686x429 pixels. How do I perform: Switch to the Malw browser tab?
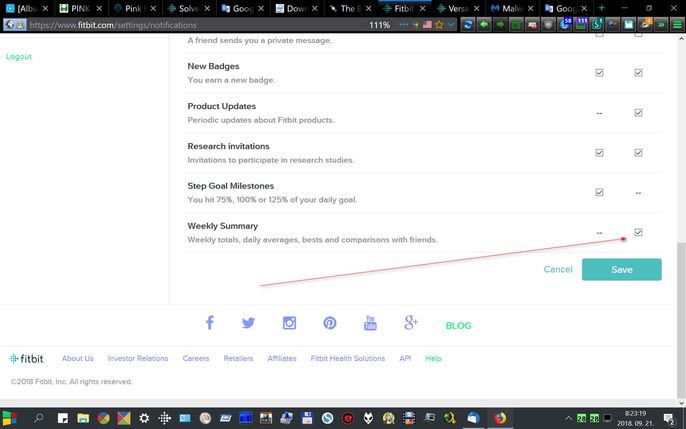click(512, 8)
